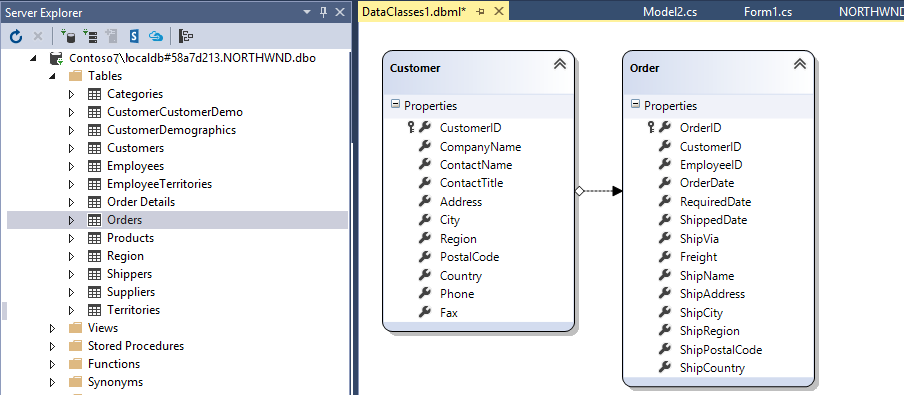This screenshot has width=904, height=395.
Task: Select the Address property in Customer
Action: tap(461, 202)
